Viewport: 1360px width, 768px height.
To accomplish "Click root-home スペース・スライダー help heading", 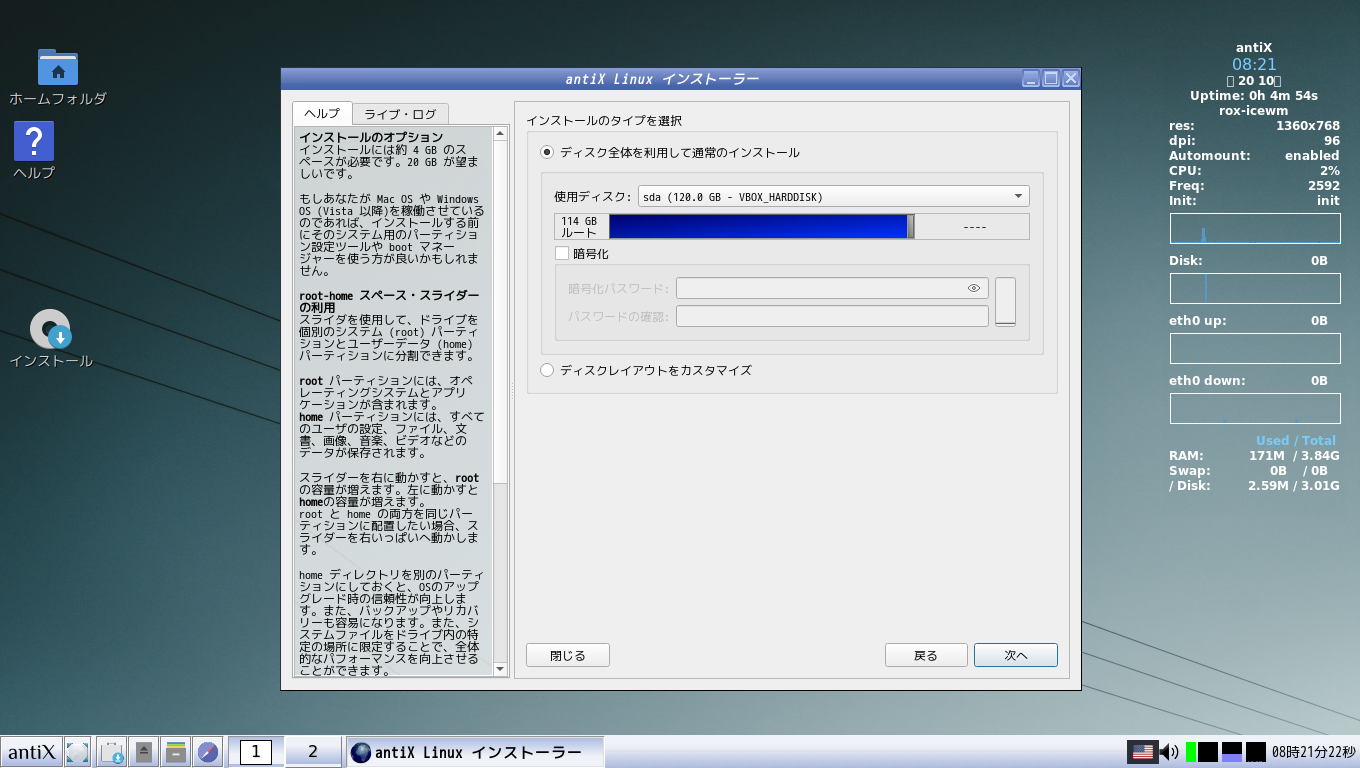I will coord(389,302).
